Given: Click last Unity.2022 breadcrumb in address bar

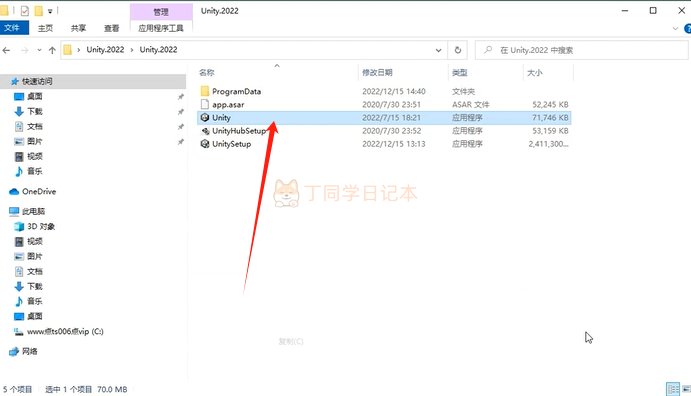Looking at the screenshot, I should pyautogui.click(x=159, y=50).
